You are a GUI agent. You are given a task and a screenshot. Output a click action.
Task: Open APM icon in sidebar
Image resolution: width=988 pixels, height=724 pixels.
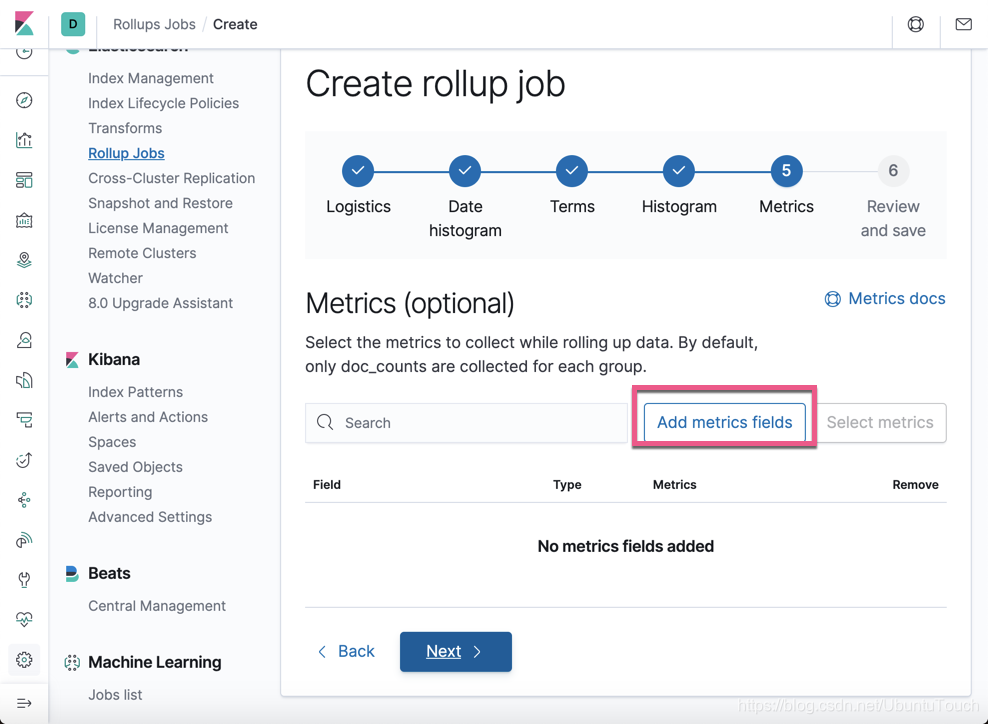[x=24, y=420]
